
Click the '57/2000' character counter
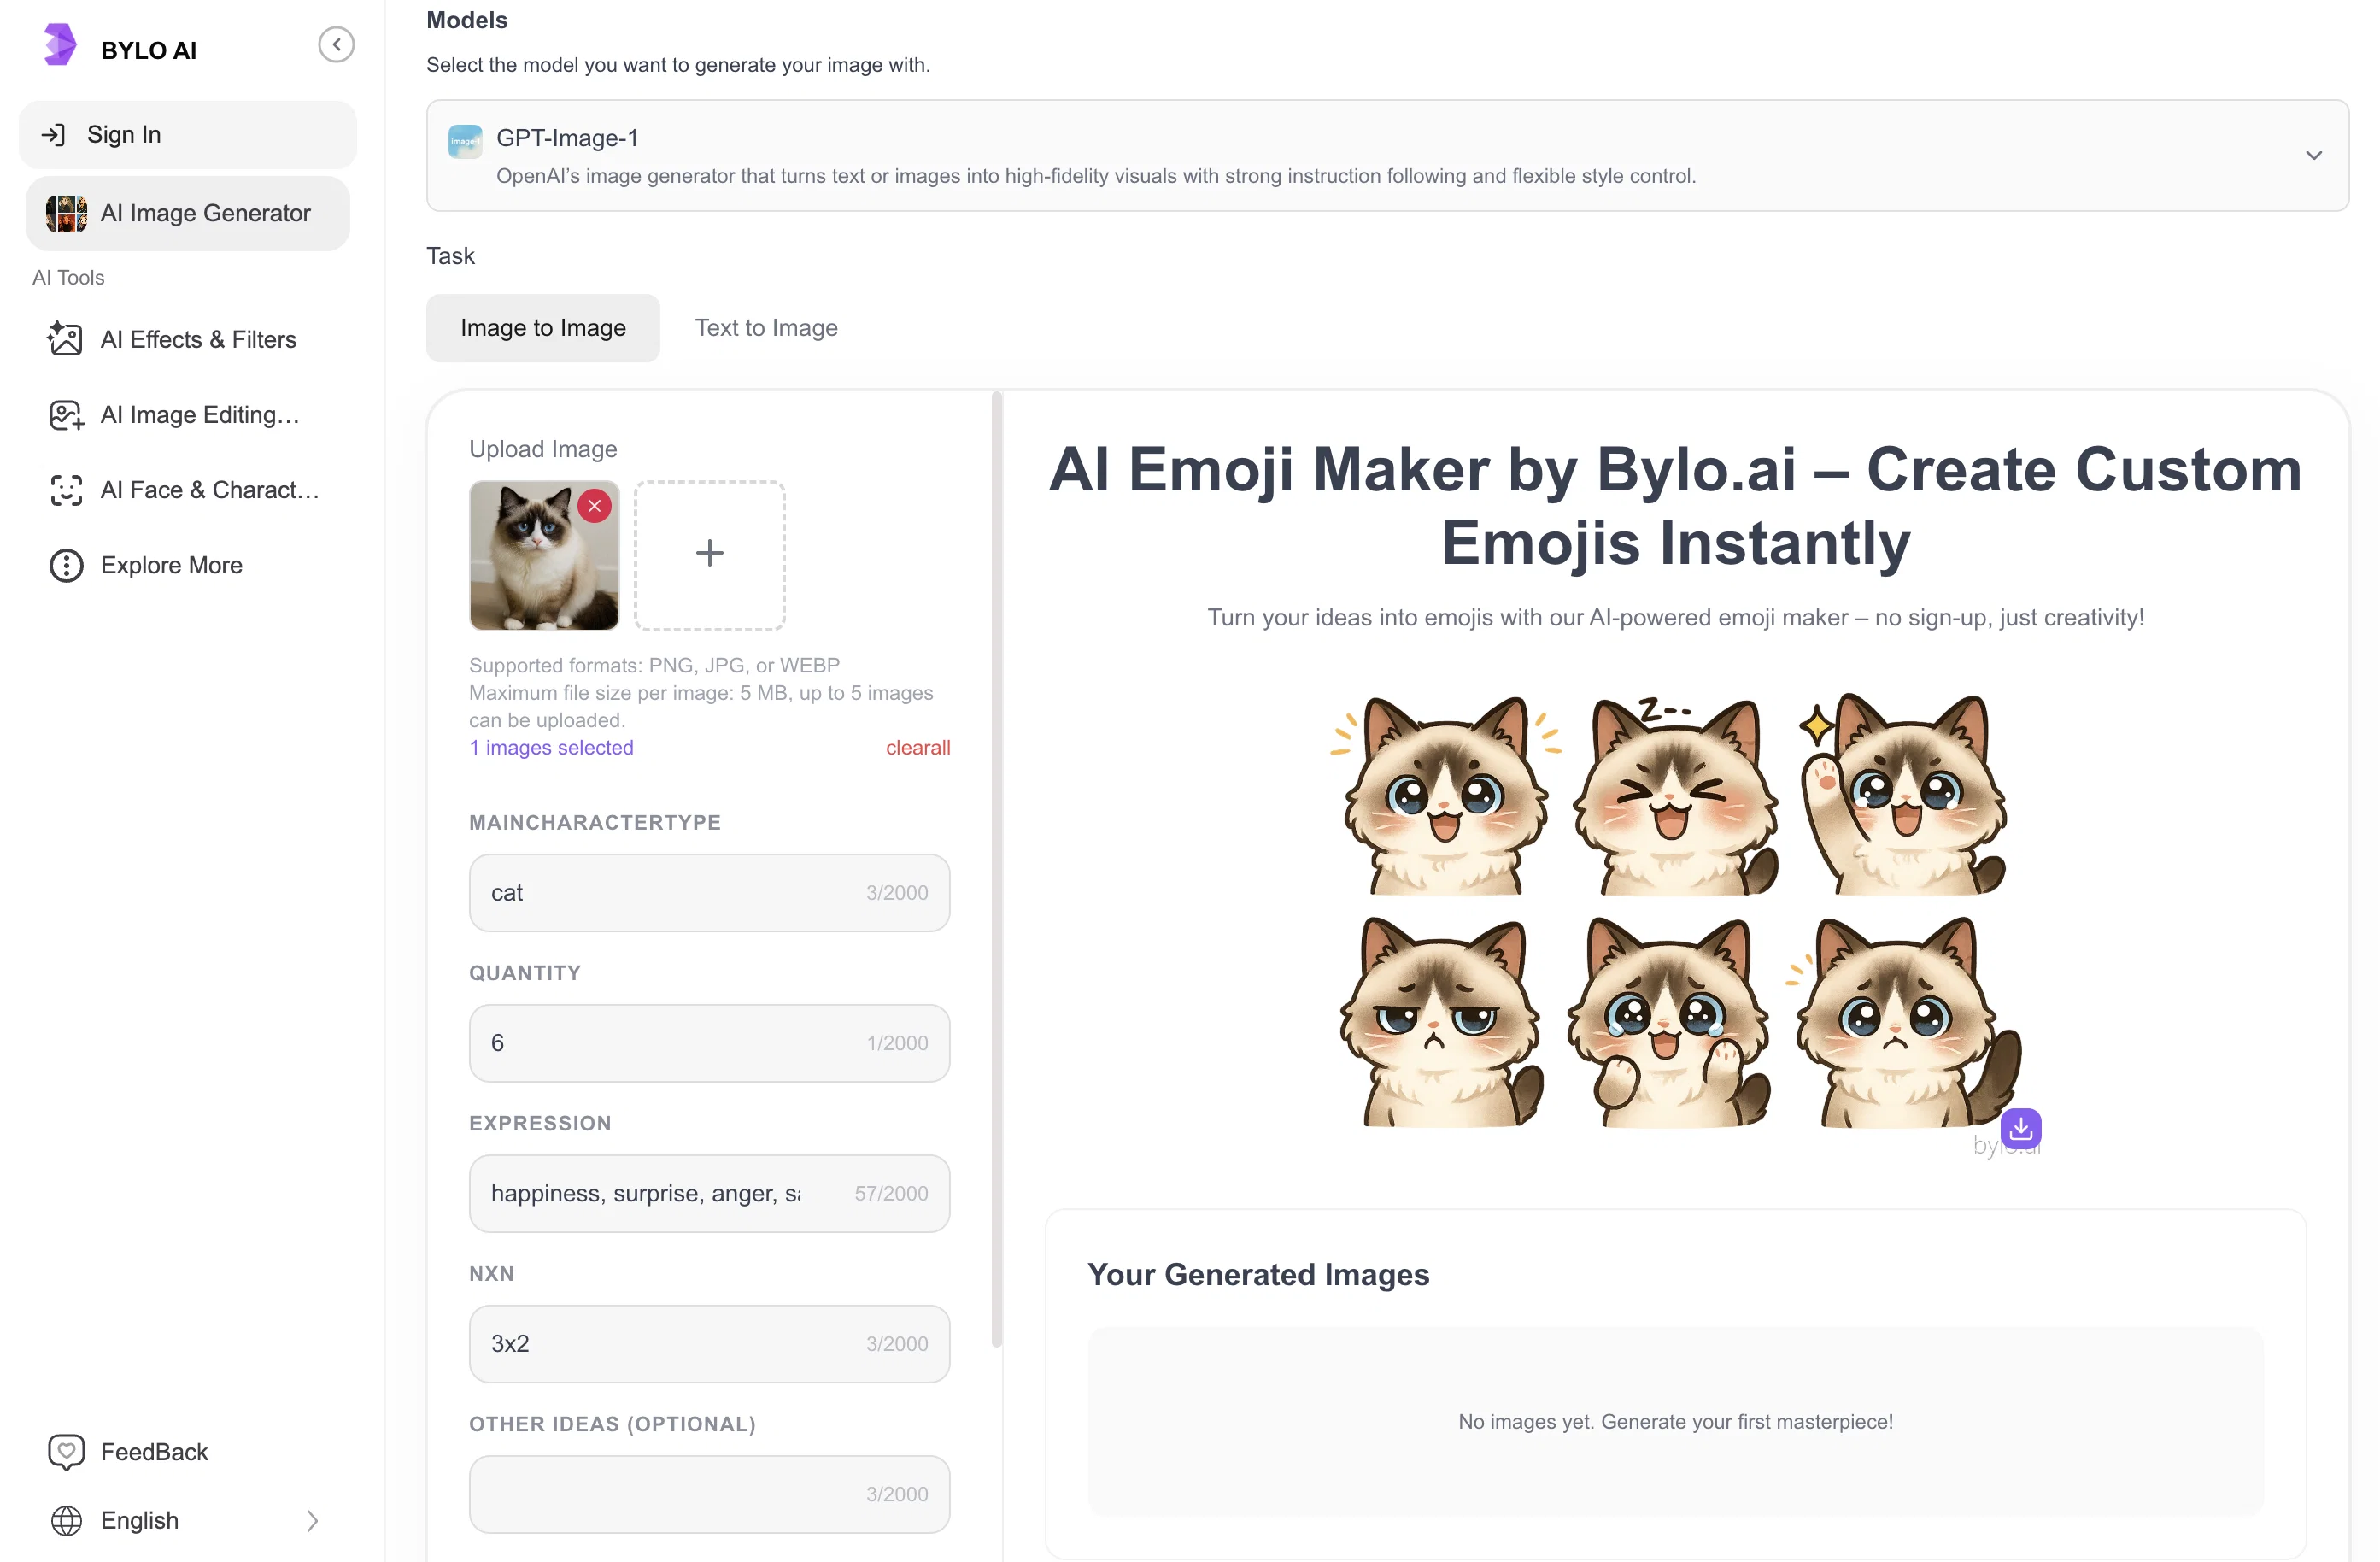tap(891, 1193)
